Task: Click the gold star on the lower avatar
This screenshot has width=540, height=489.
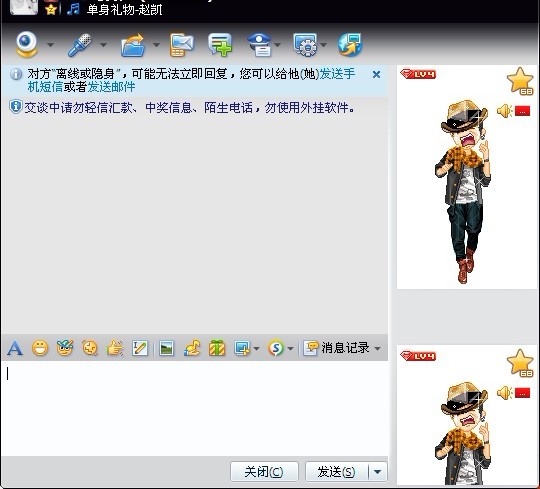Action: (x=520, y=363)
